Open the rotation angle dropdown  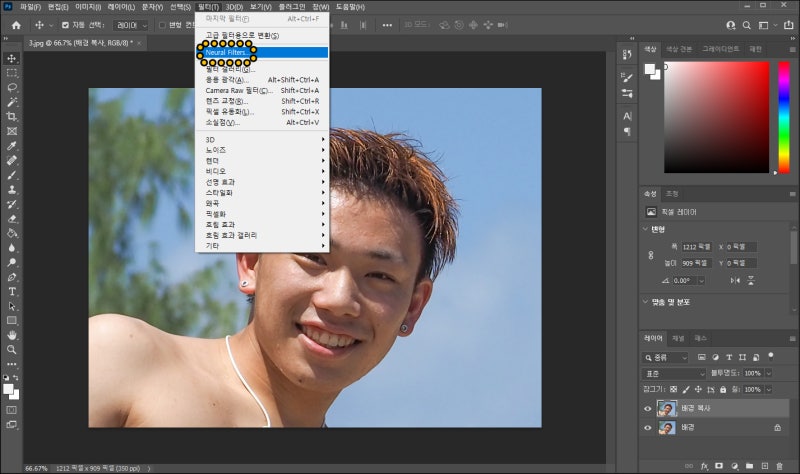tap(702, 281)
